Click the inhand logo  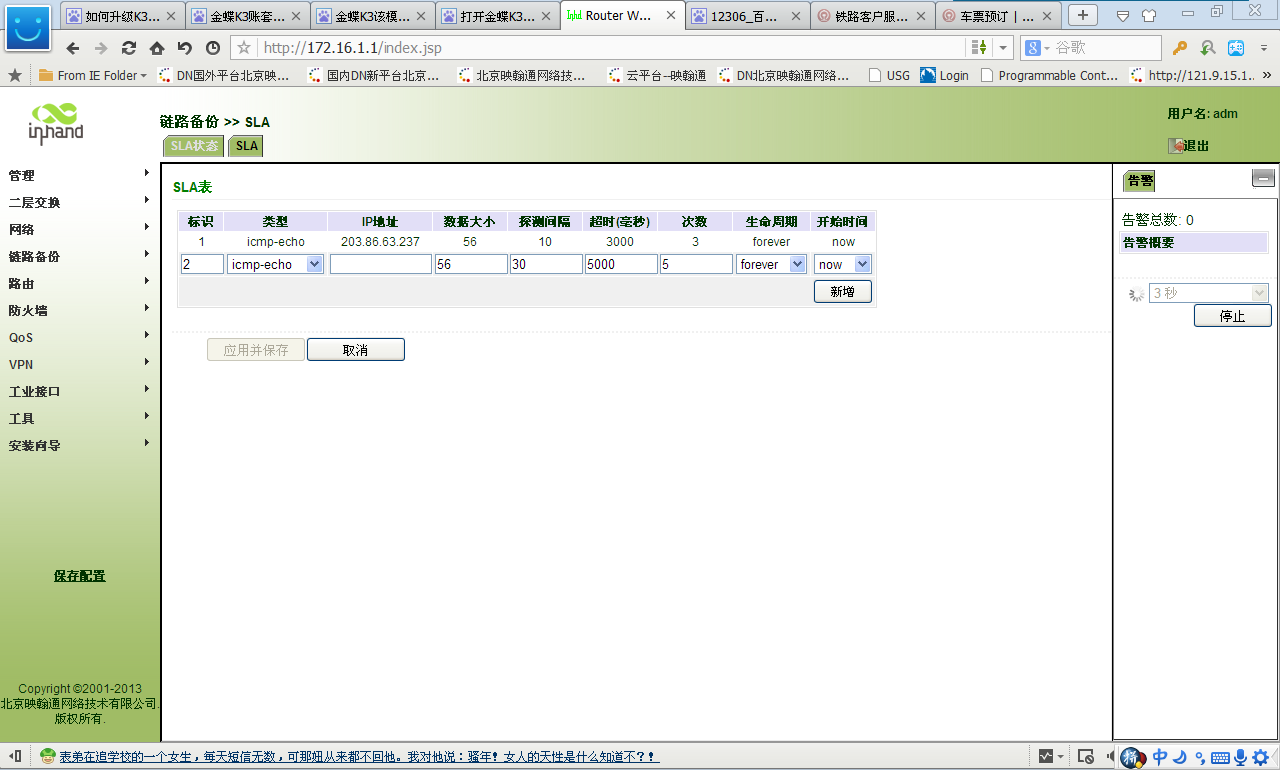55,124
